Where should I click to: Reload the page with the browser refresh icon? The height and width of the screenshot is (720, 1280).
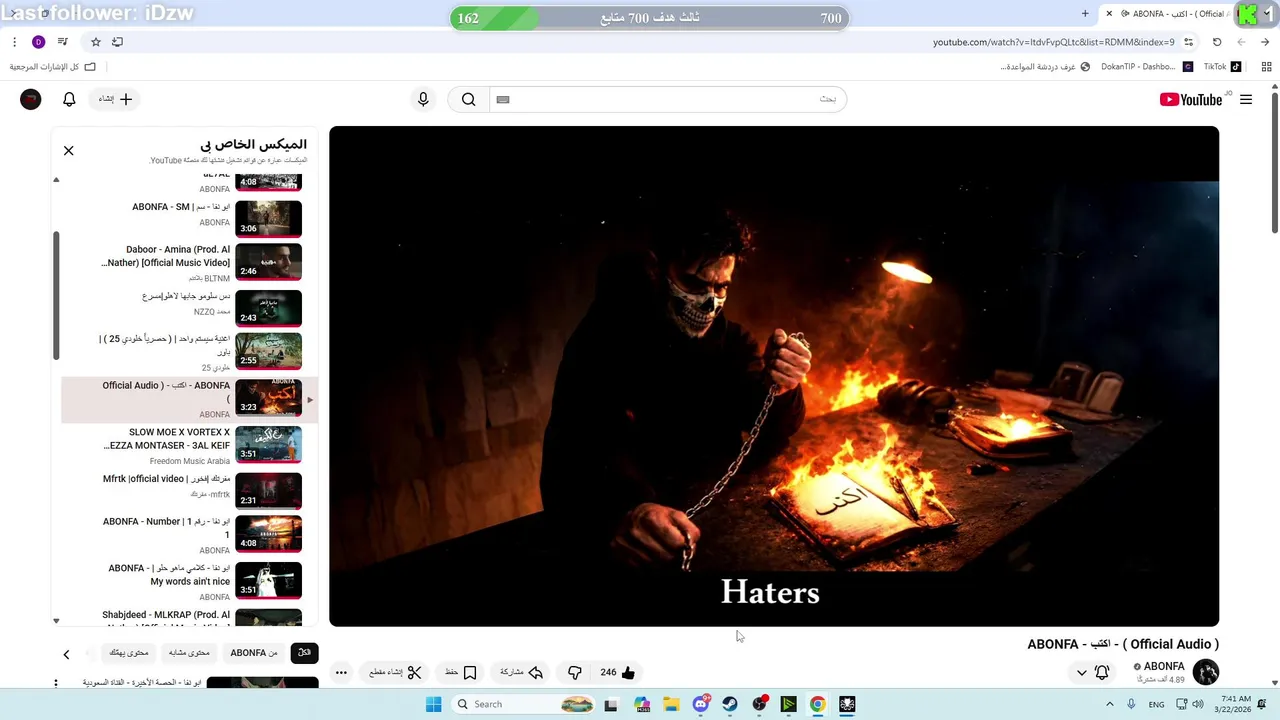point(1217,42)
